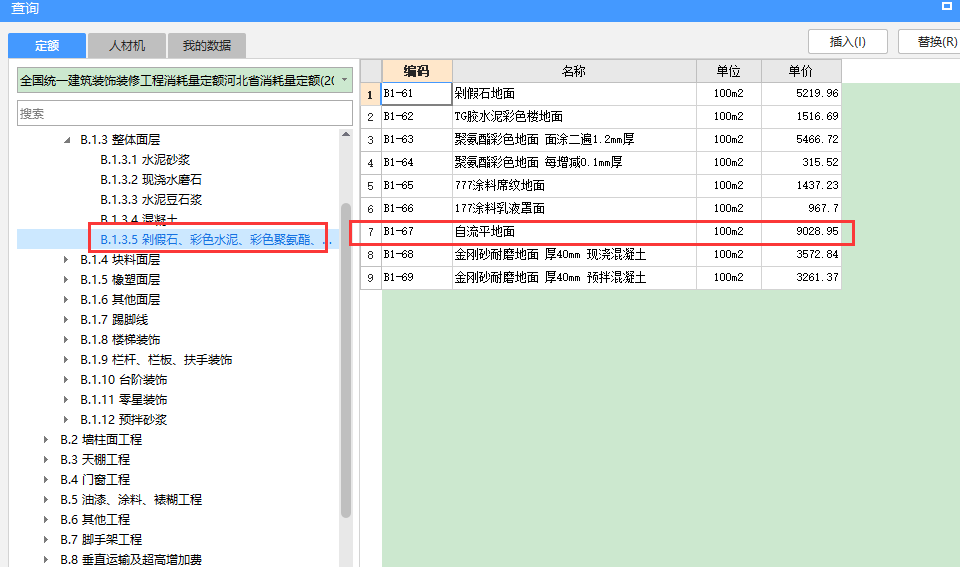Viewport: 960px width, 567px height.
Task: Click the window maximize icon
Action: (947, 6)
